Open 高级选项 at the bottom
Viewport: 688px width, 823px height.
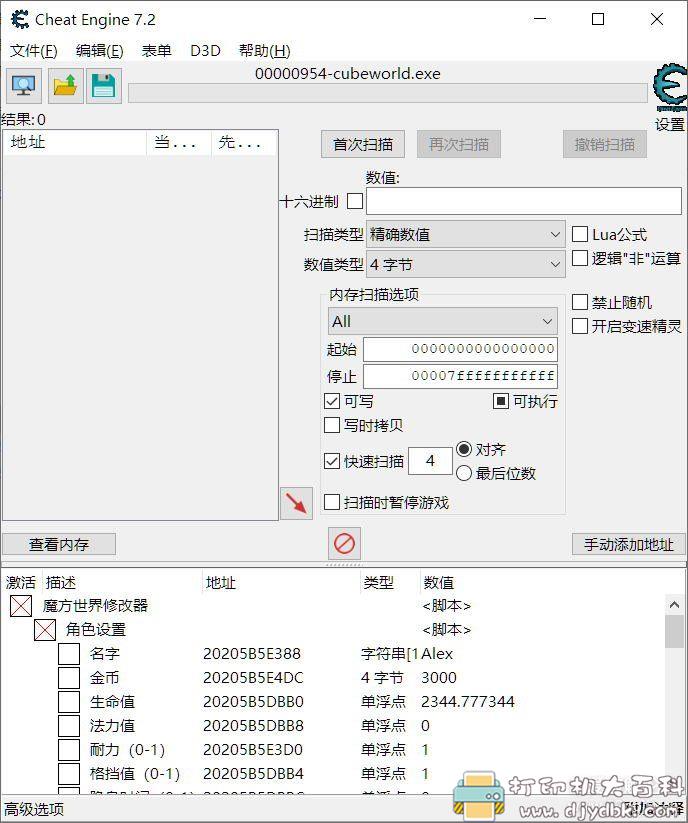tap(34, 809)
